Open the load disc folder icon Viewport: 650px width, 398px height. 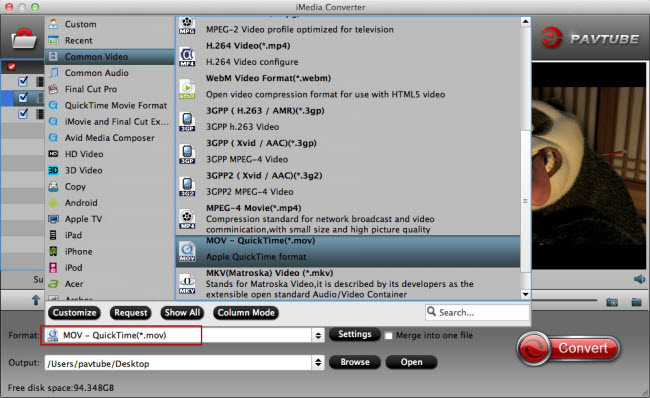click(x=24, y=39)
